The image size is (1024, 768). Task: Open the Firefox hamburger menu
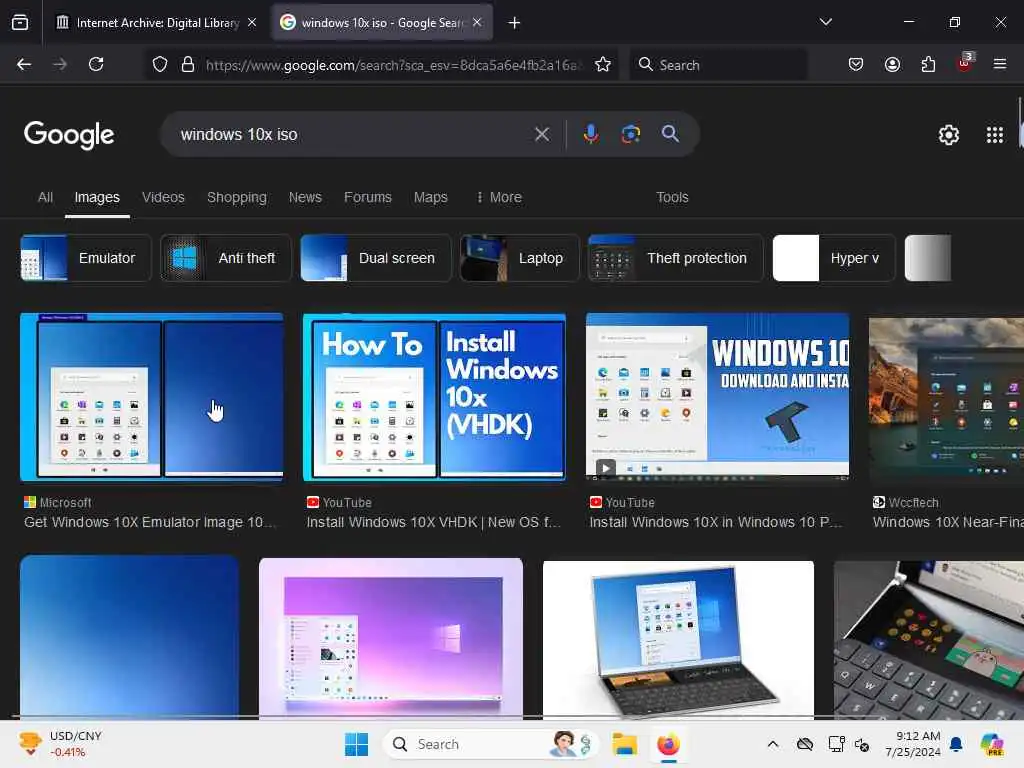[1000, 64]
